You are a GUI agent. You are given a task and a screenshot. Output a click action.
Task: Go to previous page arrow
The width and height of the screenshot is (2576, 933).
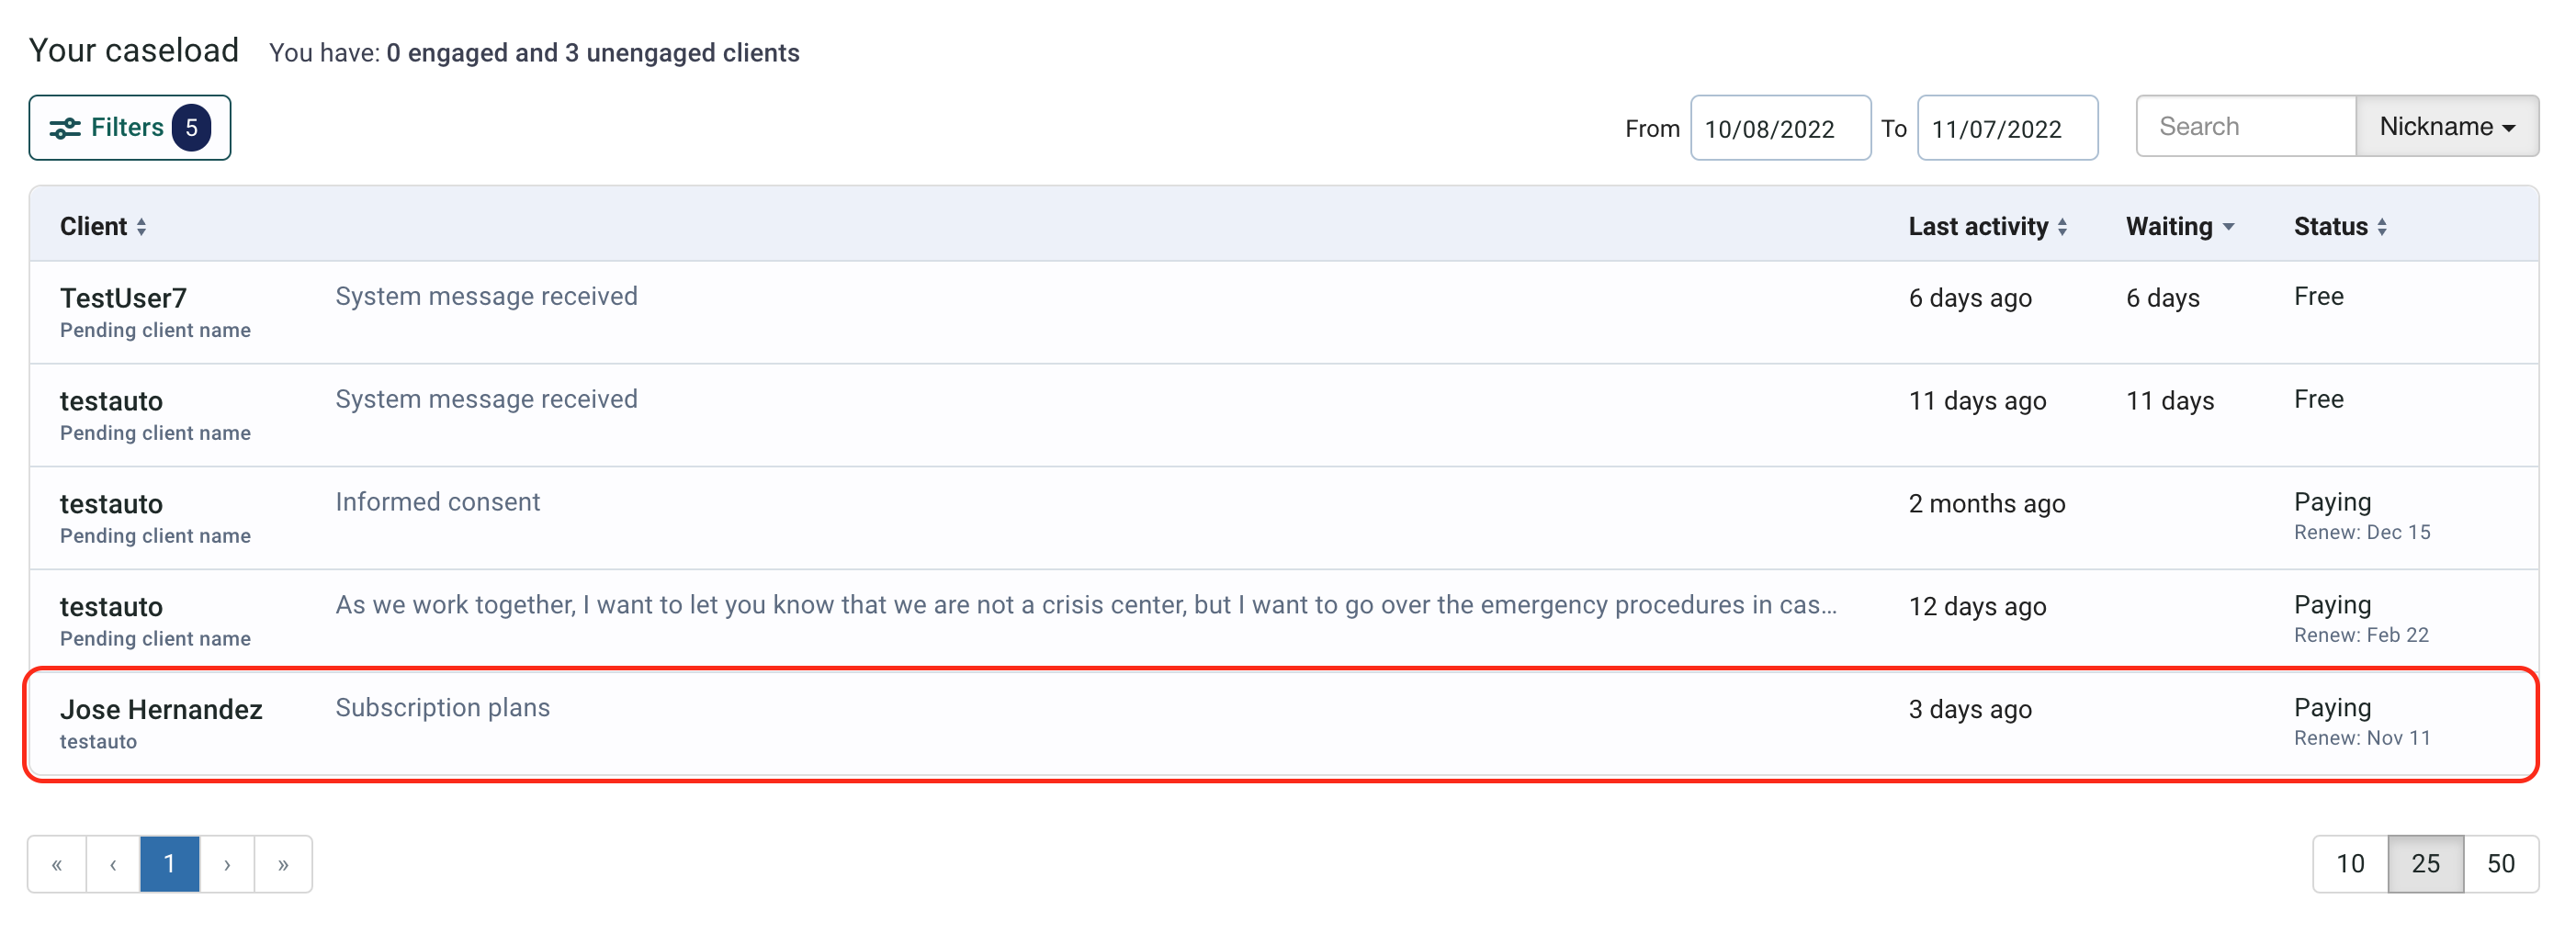tap(113, 864)
